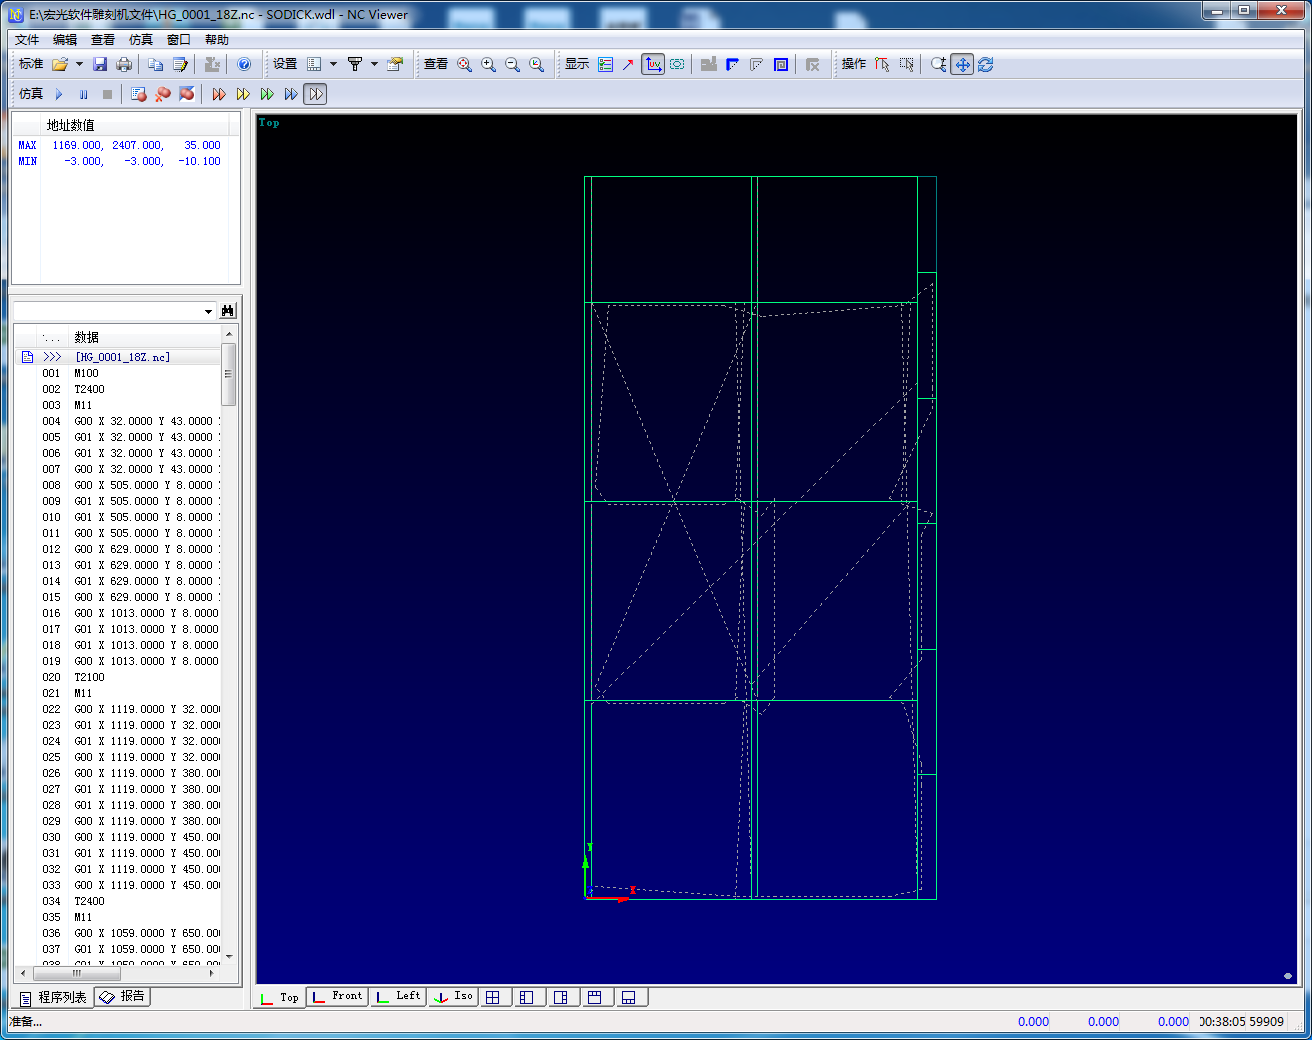Select the dotted rectangle selection tool
The width and height of the screenshot is (1312, 1040).
pyautogui.click(x=906, y=64)
